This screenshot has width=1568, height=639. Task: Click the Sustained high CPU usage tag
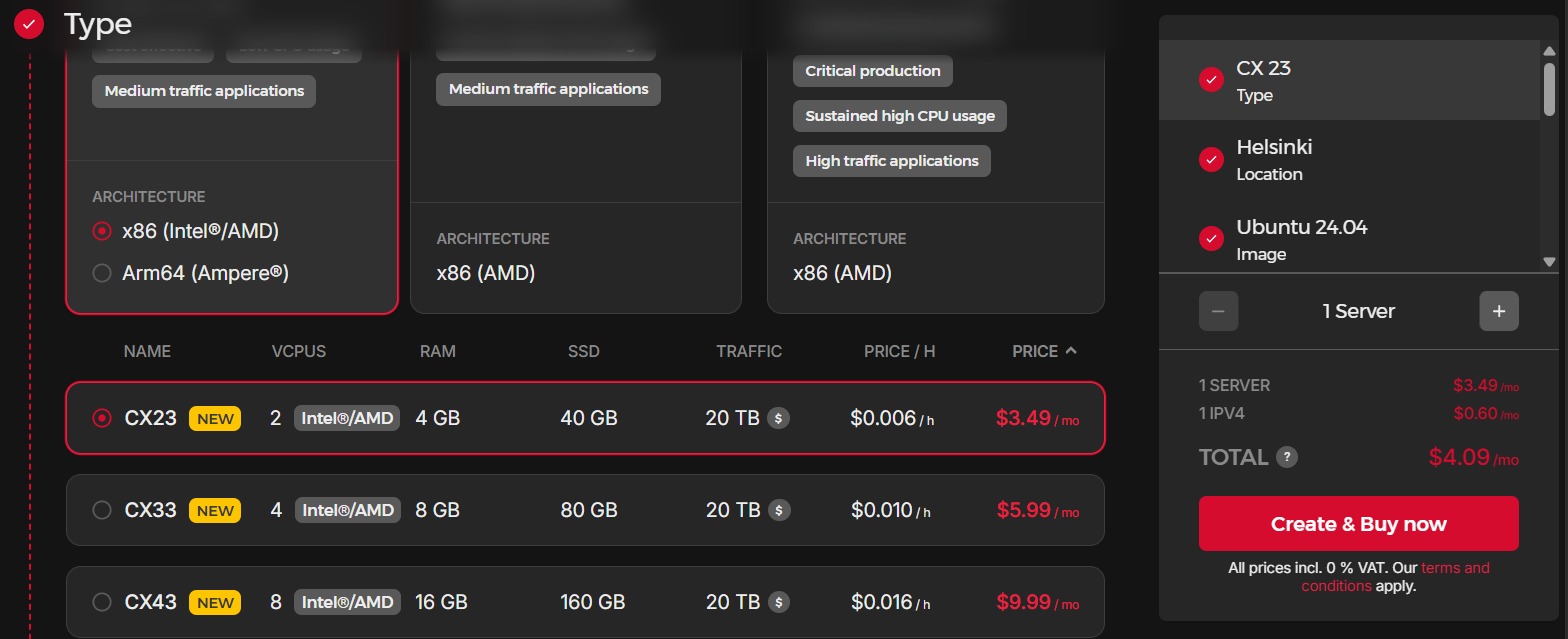(900, 116)
